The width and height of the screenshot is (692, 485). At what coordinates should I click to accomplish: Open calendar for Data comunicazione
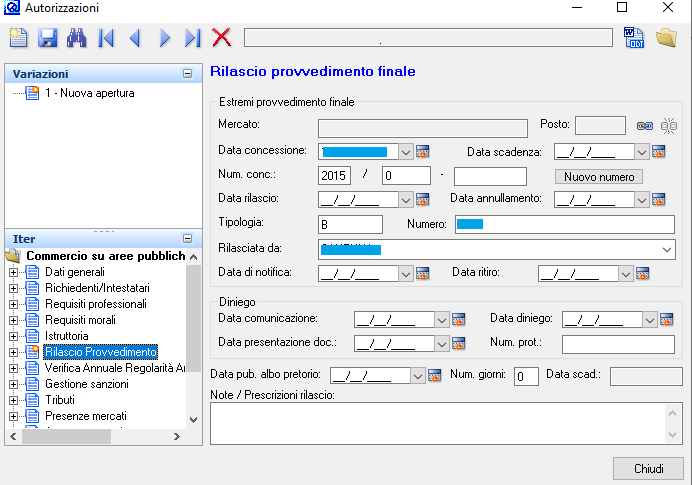click(x=459, y=320)
